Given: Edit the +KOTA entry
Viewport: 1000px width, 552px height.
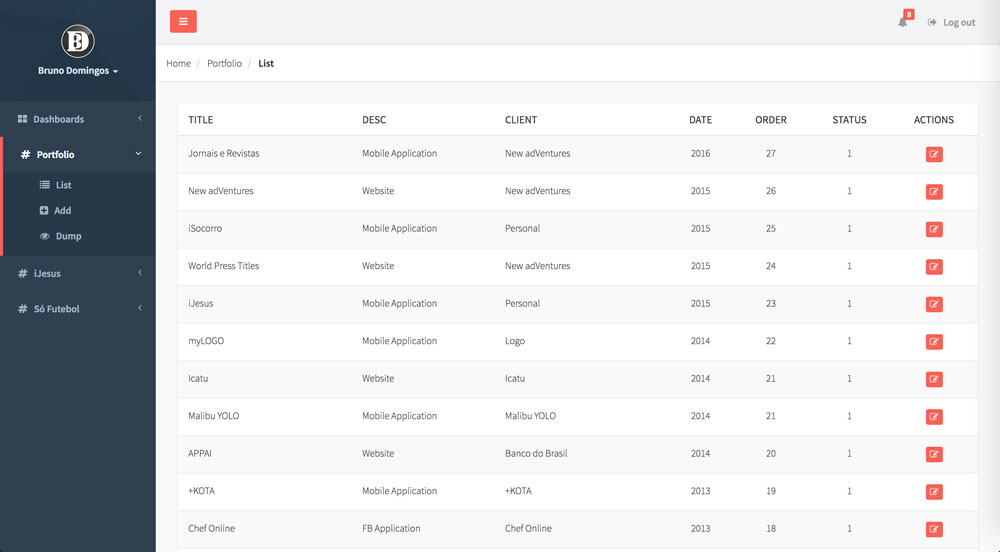Looking at the screenshot, I should click(934, 492).
